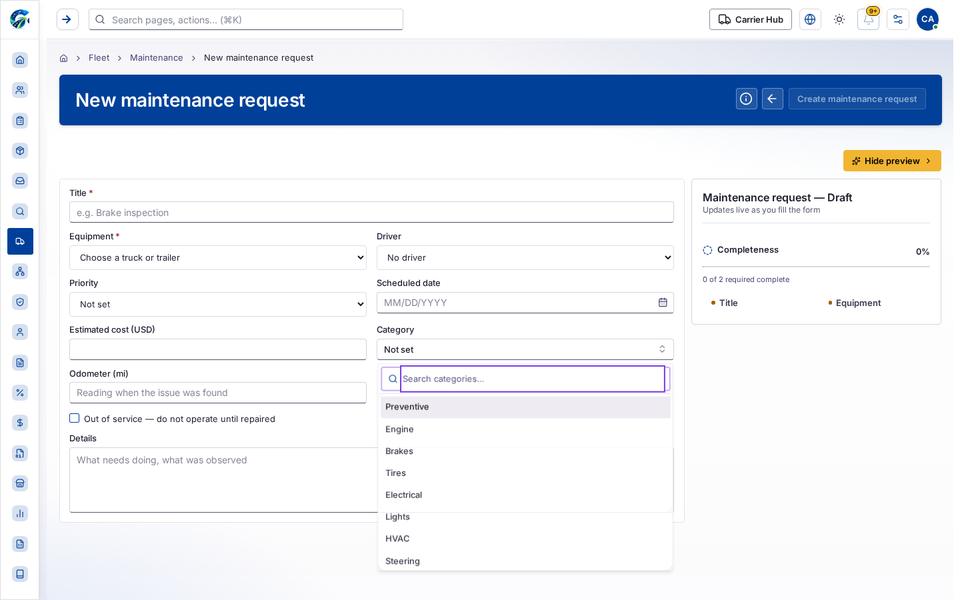Select Tires in the category list

(x=525, y=473)
